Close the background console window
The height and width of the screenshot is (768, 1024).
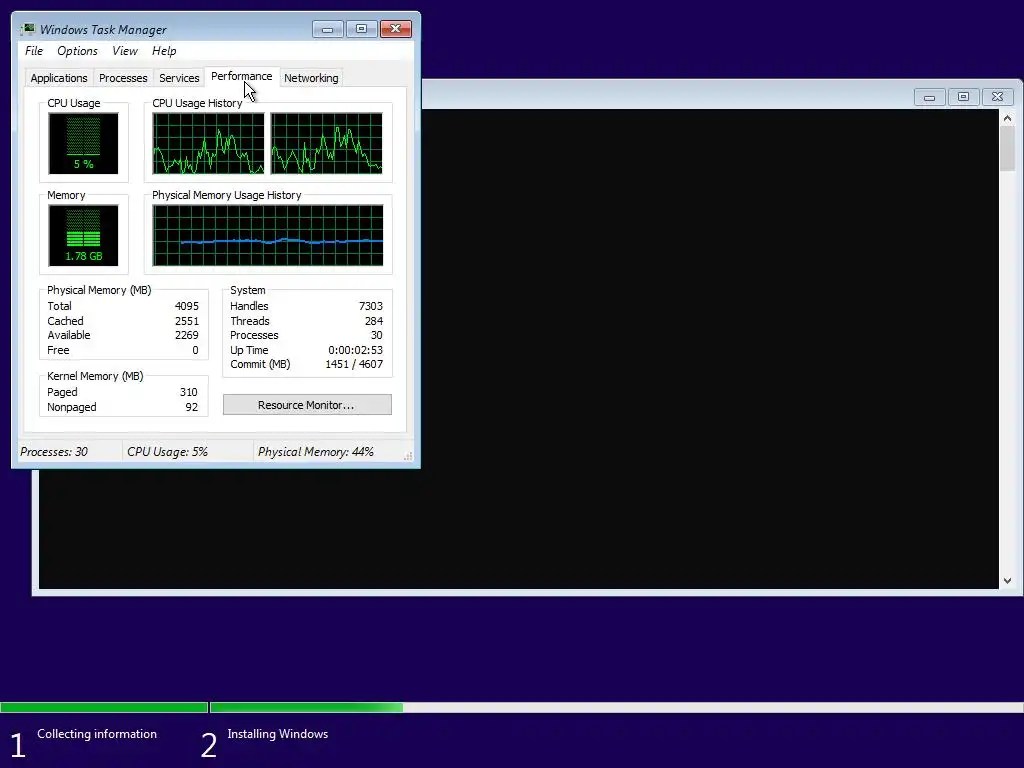pyautogui.click(x=997, y=97)
